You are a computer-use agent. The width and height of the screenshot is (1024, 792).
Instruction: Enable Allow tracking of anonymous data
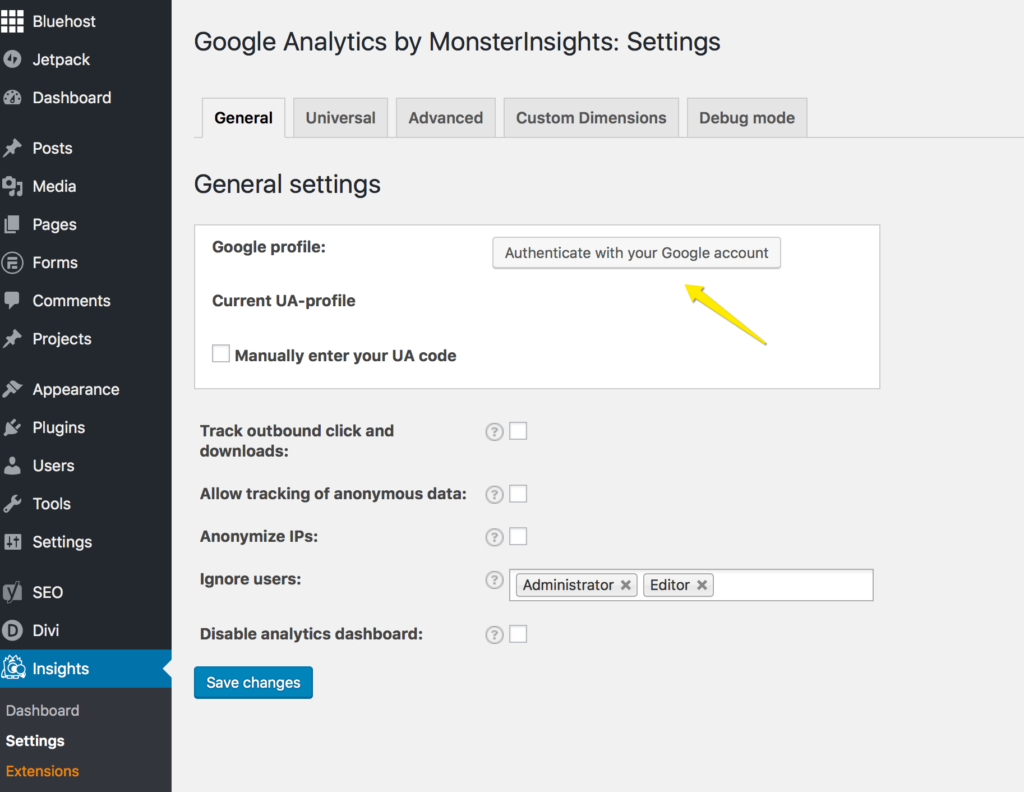[x=518, y=494]
